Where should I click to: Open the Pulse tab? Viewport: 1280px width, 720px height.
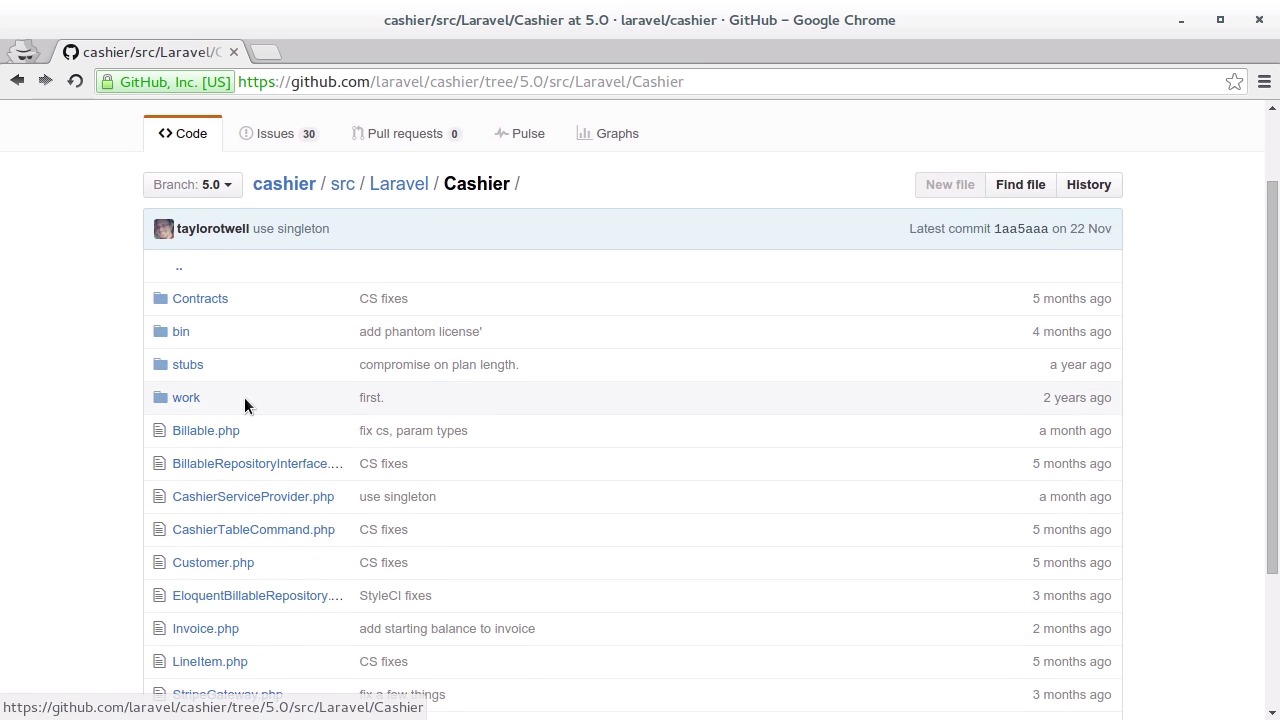519,133
